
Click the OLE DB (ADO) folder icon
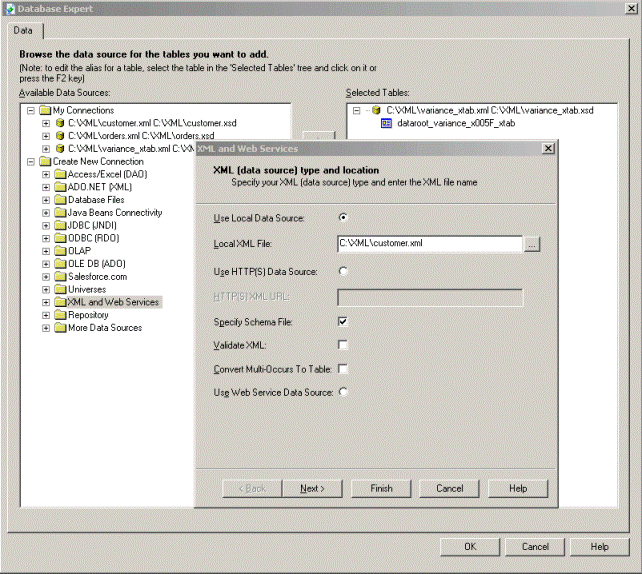click(x=60, y=264)
